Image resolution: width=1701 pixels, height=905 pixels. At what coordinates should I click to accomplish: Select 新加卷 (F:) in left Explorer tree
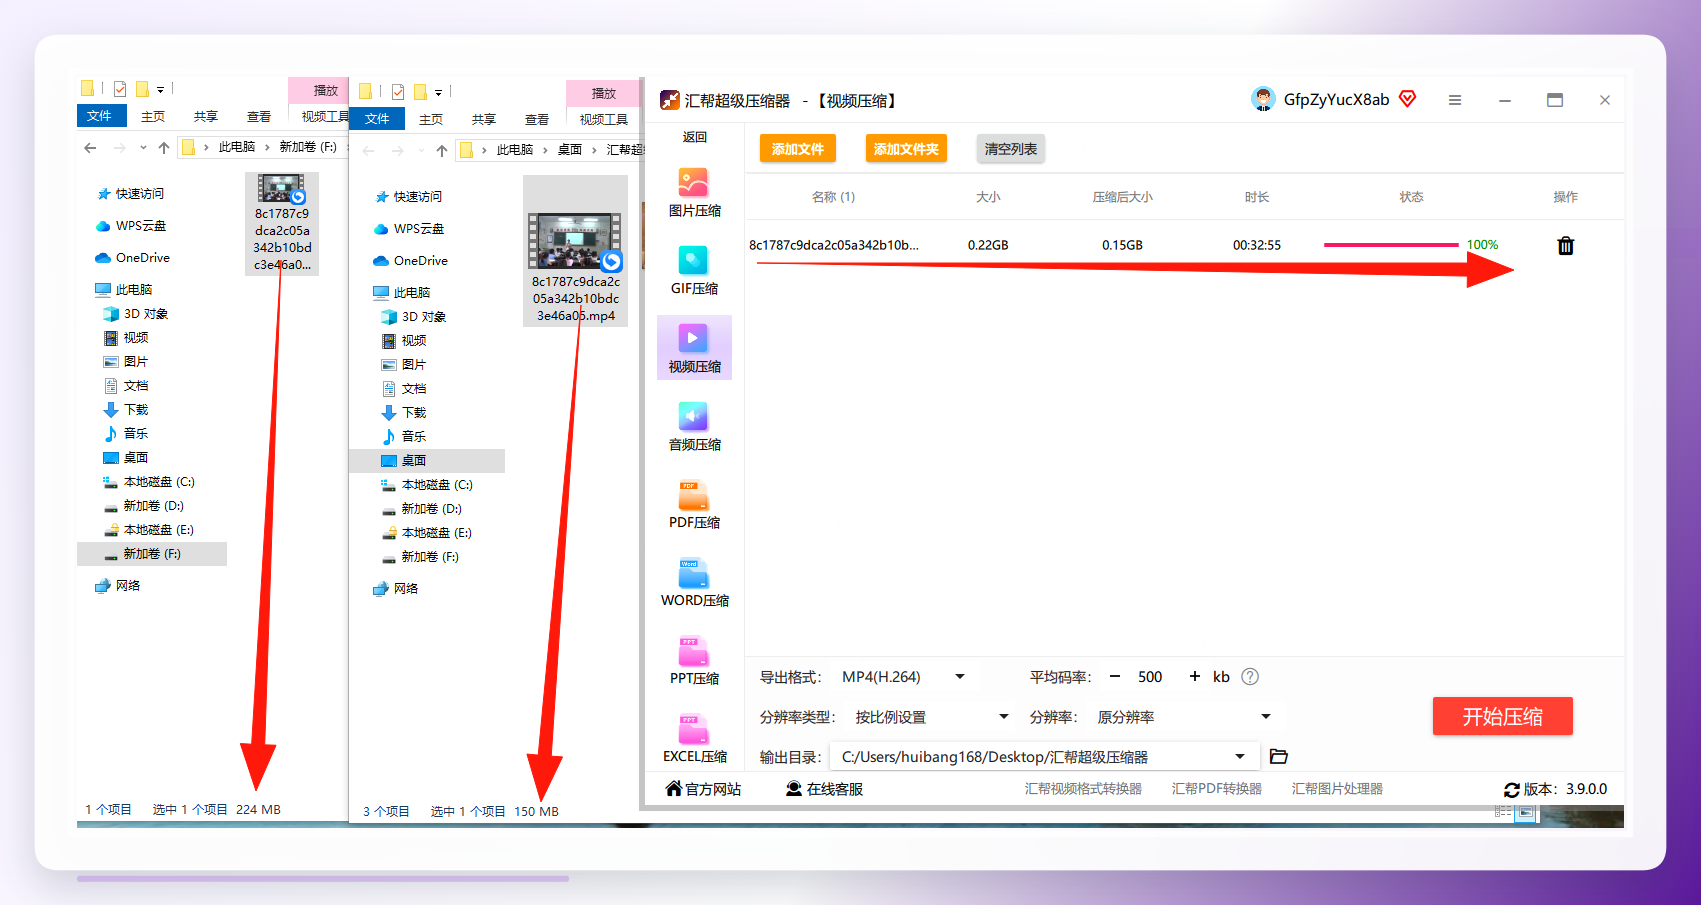[x=152, y=554]
